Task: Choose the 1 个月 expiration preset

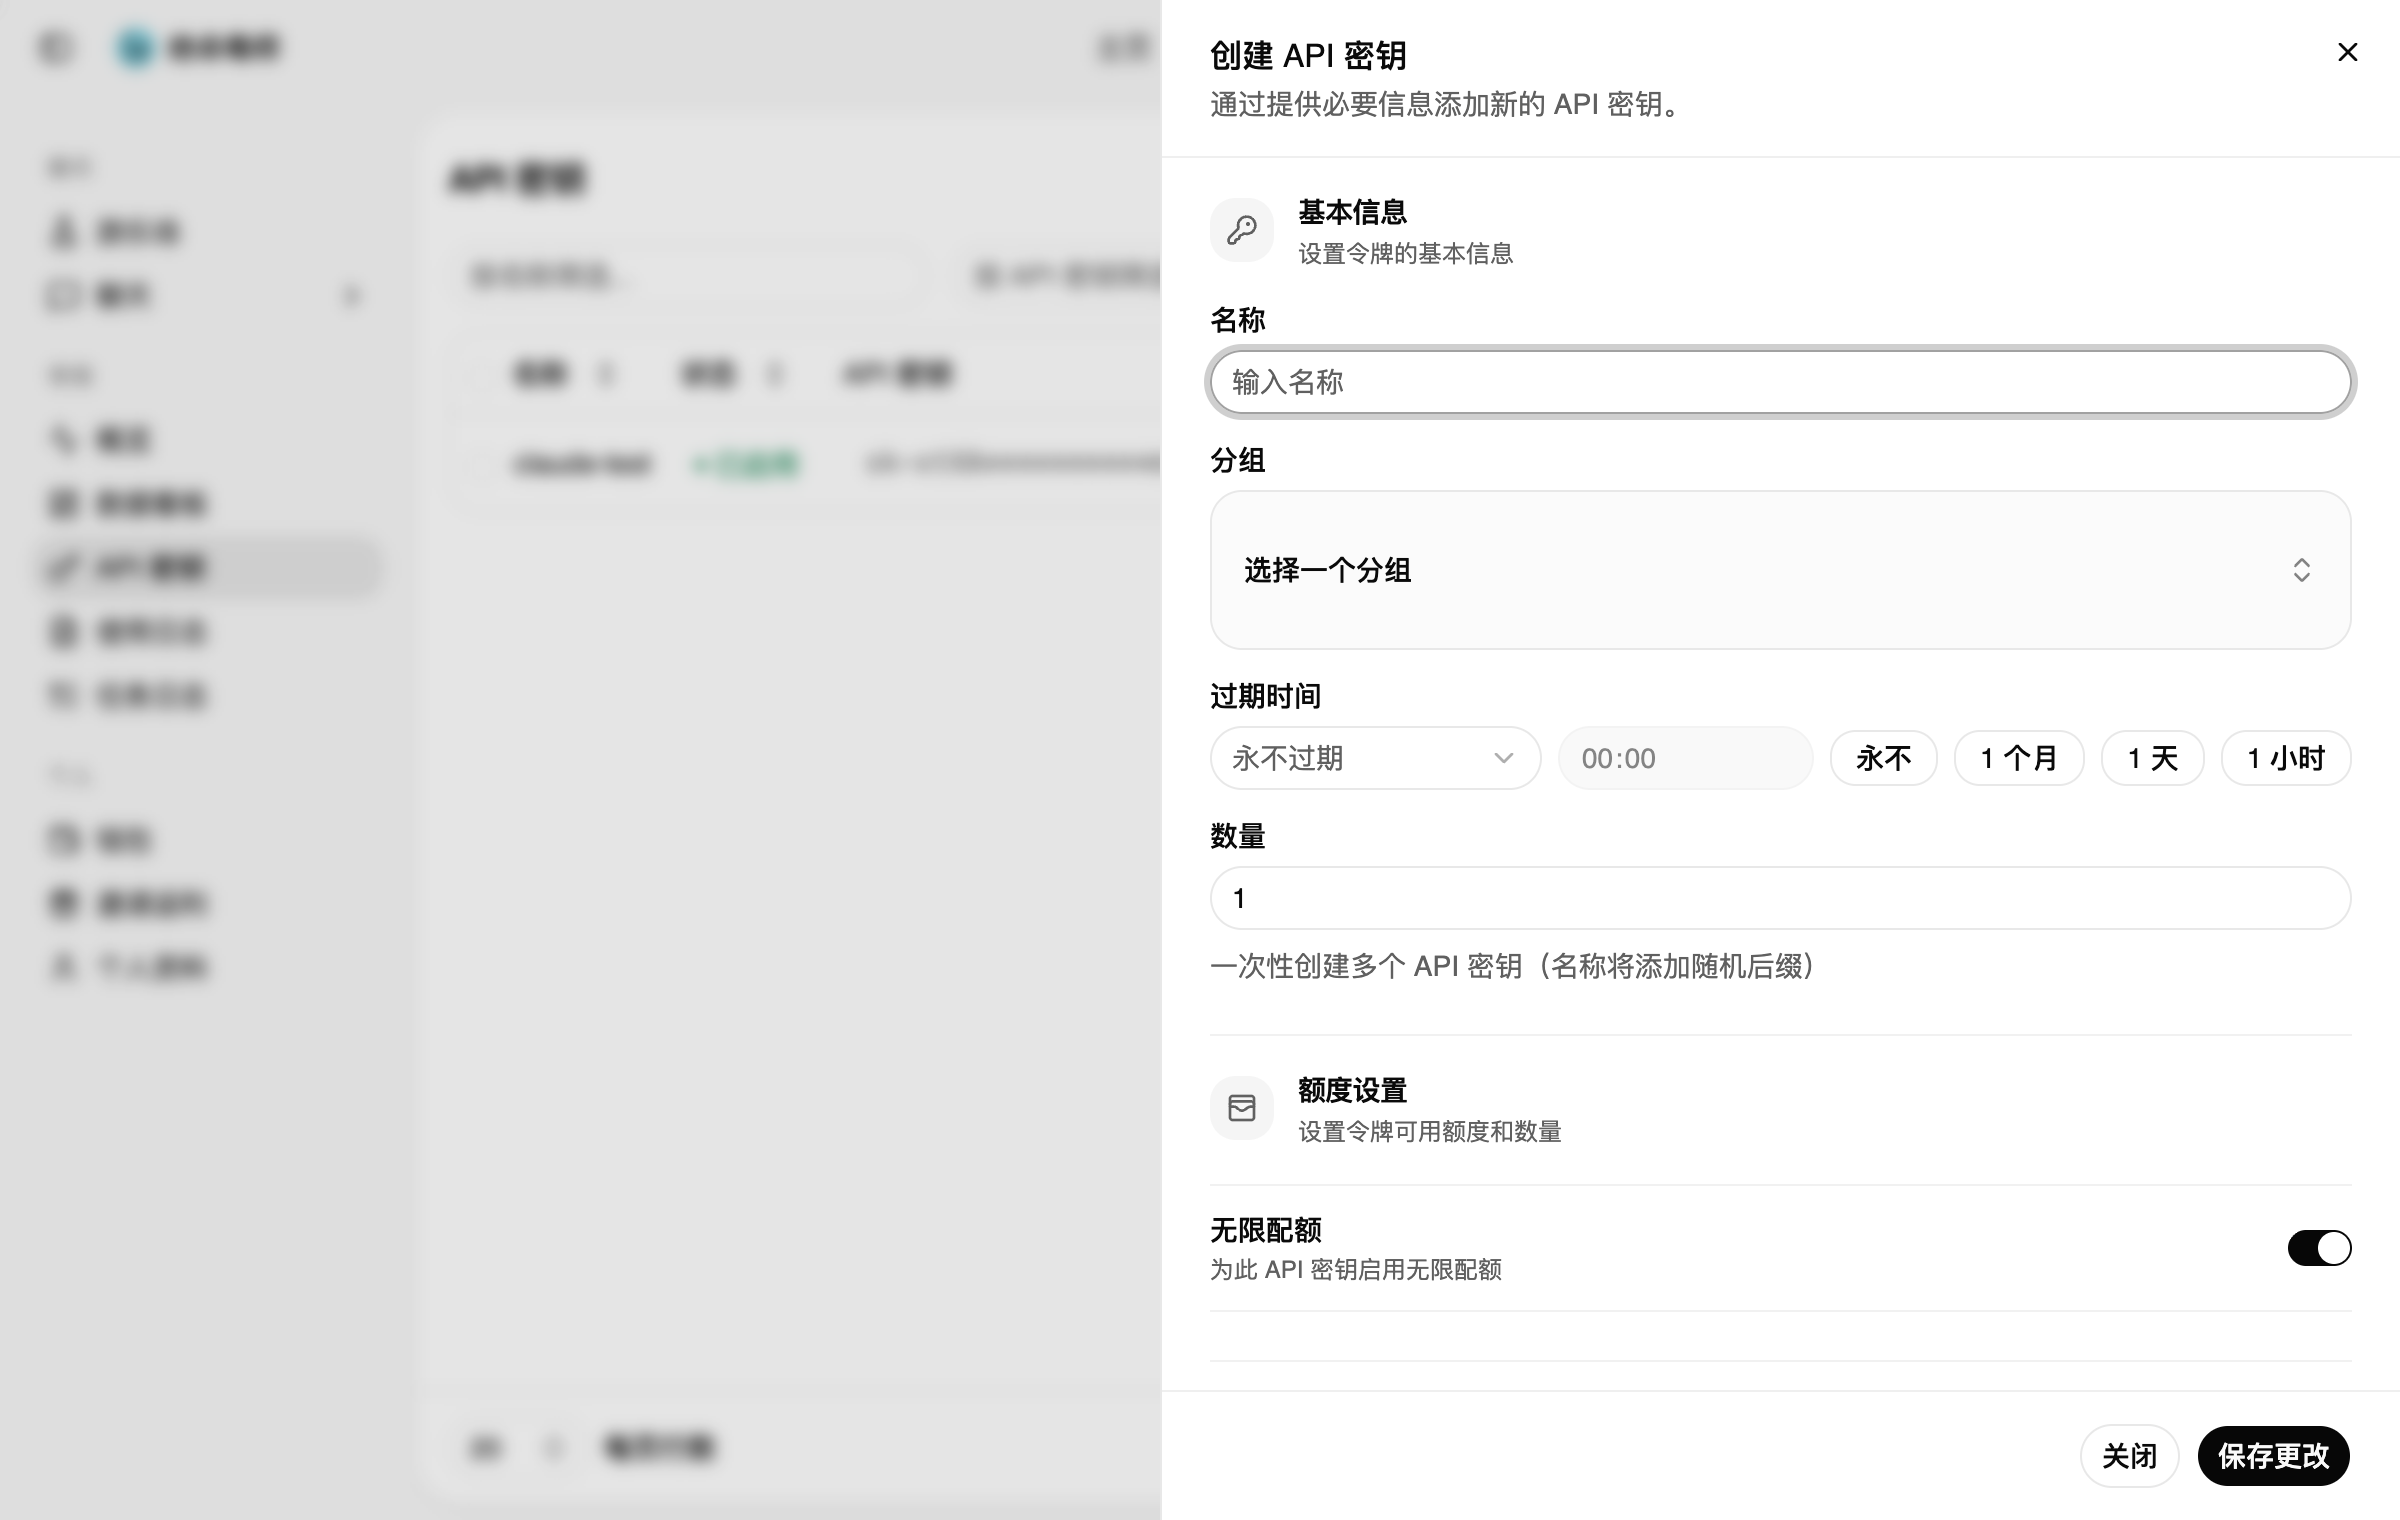Action: pyautogui.click(x=2019, y=758)
